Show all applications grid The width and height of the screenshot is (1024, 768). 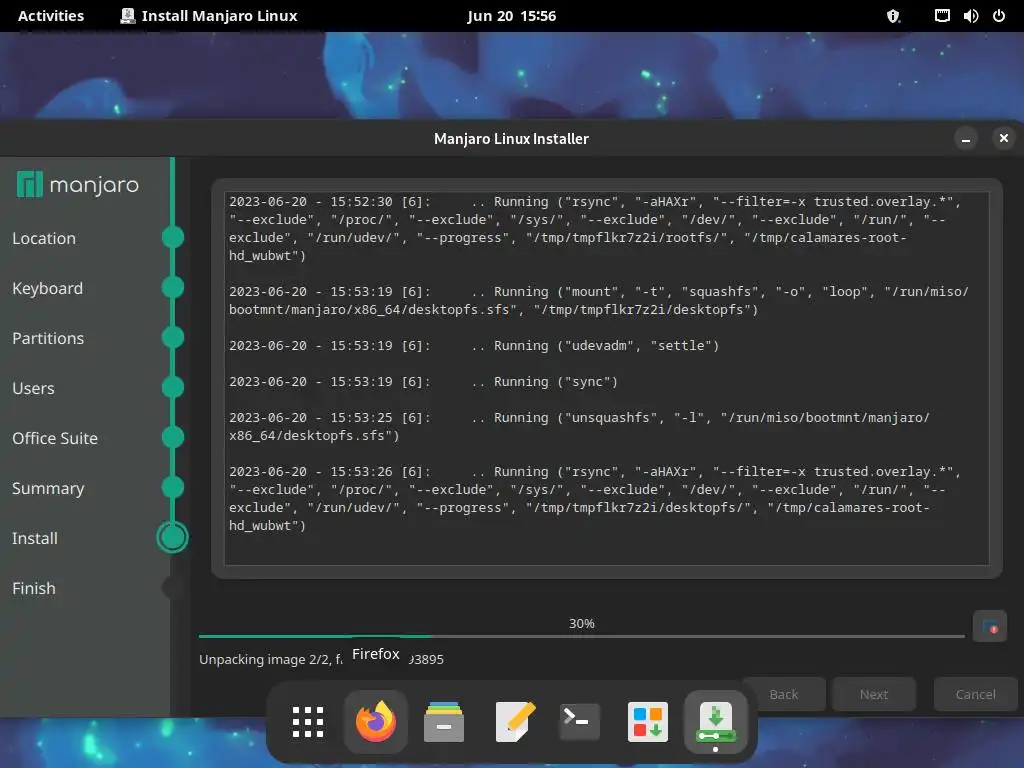308,722
